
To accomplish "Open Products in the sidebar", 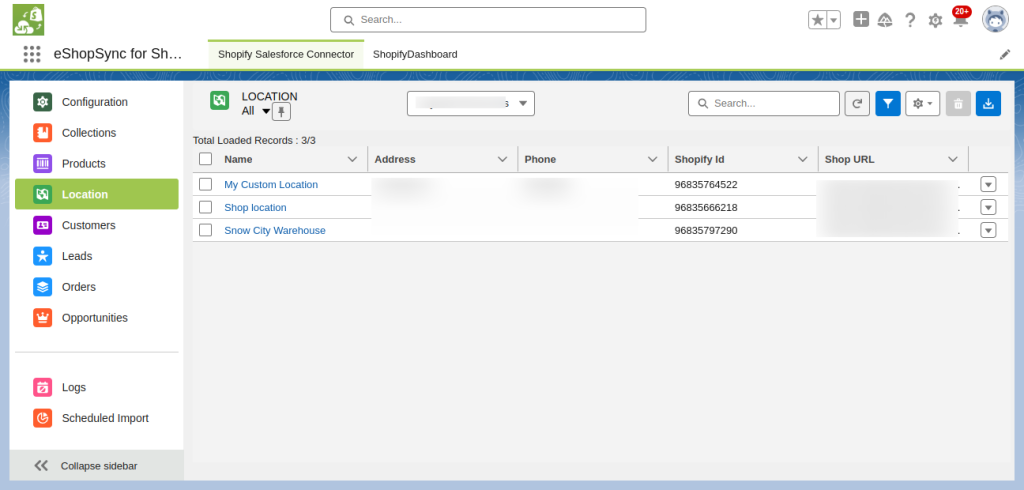I will (97, 163).
